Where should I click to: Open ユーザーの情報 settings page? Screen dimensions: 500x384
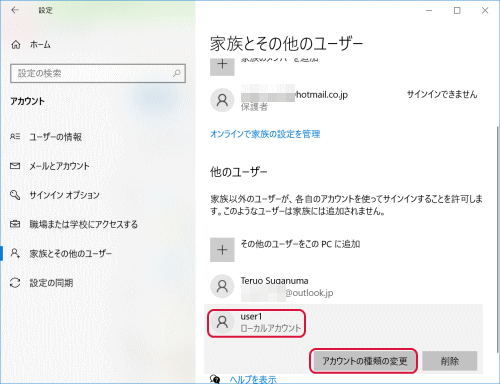[x=55, y=137]
